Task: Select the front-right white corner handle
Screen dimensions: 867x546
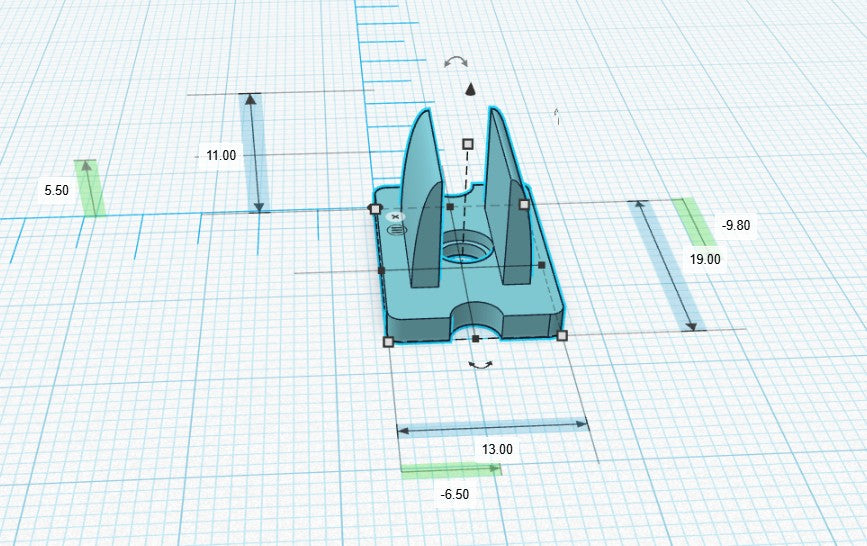Action: [562, 335]
